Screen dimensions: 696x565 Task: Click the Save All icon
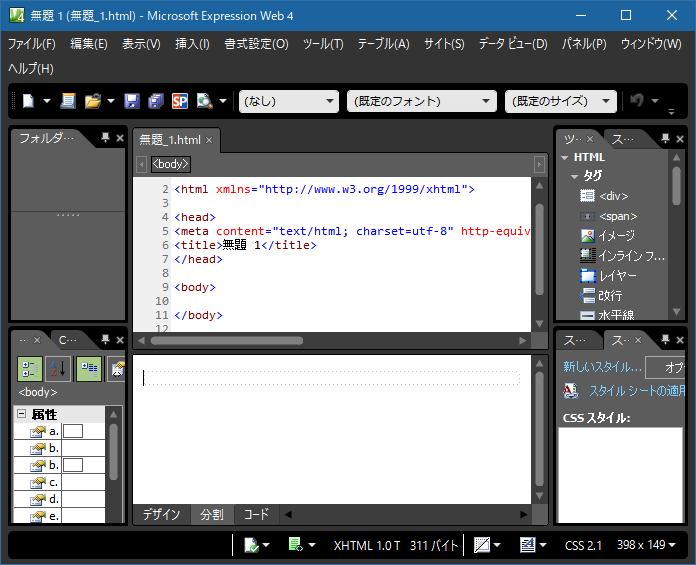tap(156, 101)
